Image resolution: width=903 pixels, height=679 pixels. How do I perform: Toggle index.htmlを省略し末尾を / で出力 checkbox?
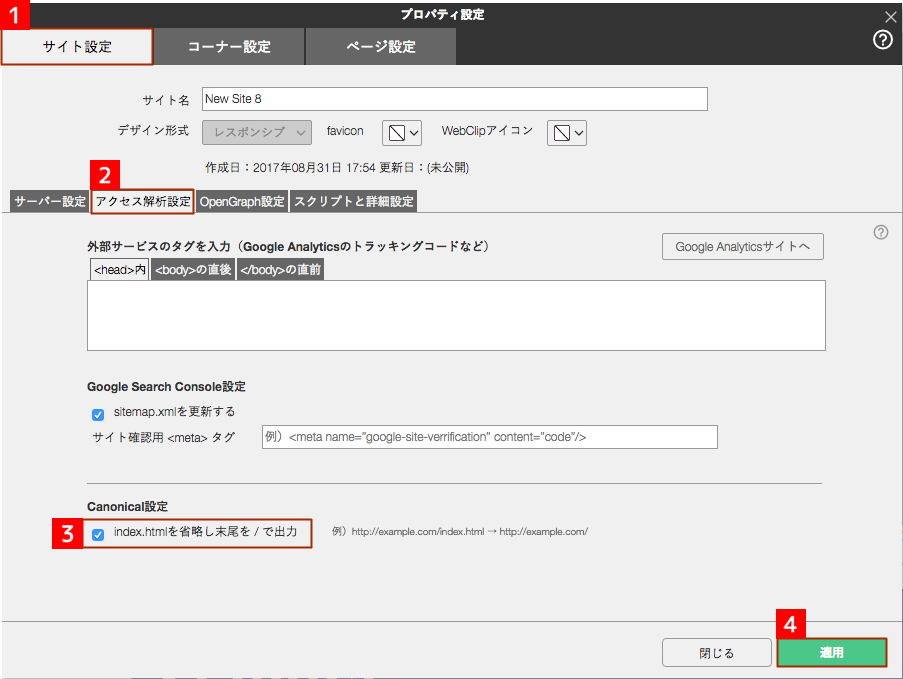point(98,534)
